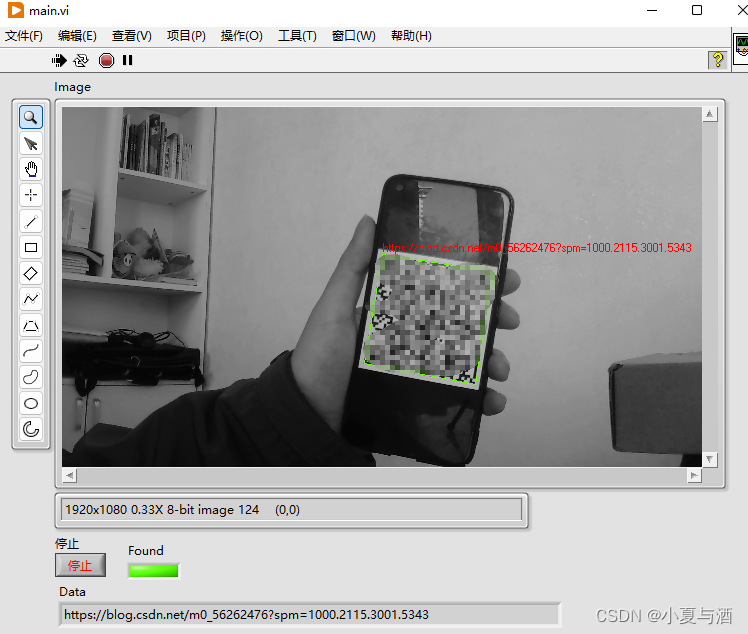The image size is (748, 634).
Task: Open the 查看(V) menu
Action: [x=132, y=36]
